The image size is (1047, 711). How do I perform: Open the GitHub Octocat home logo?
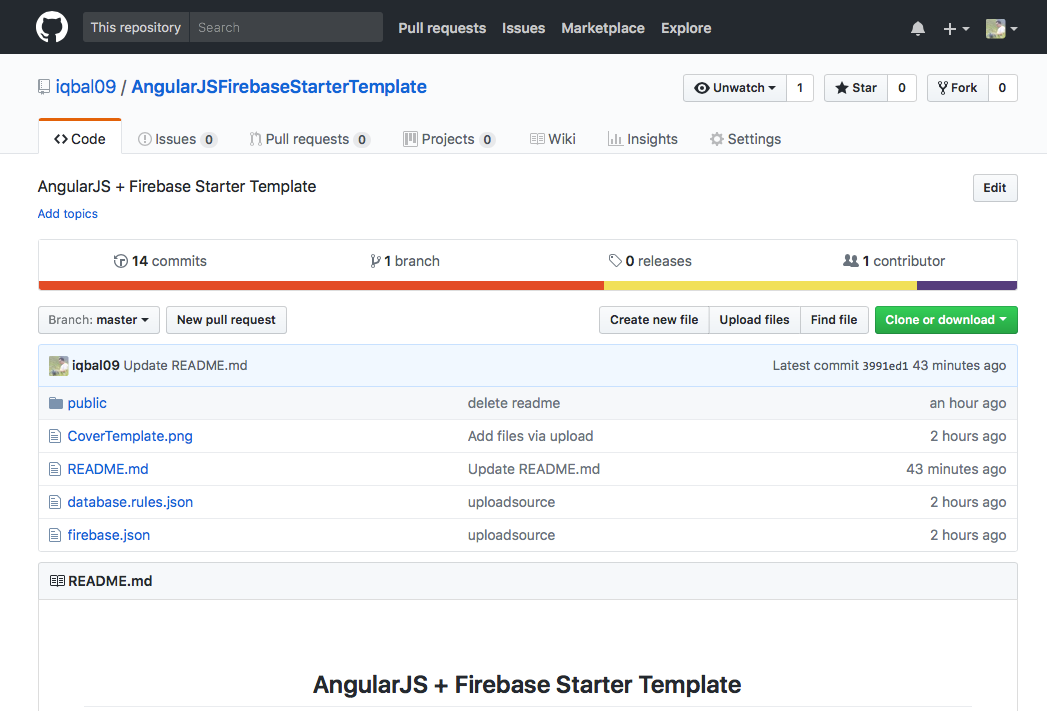(52, 27)
